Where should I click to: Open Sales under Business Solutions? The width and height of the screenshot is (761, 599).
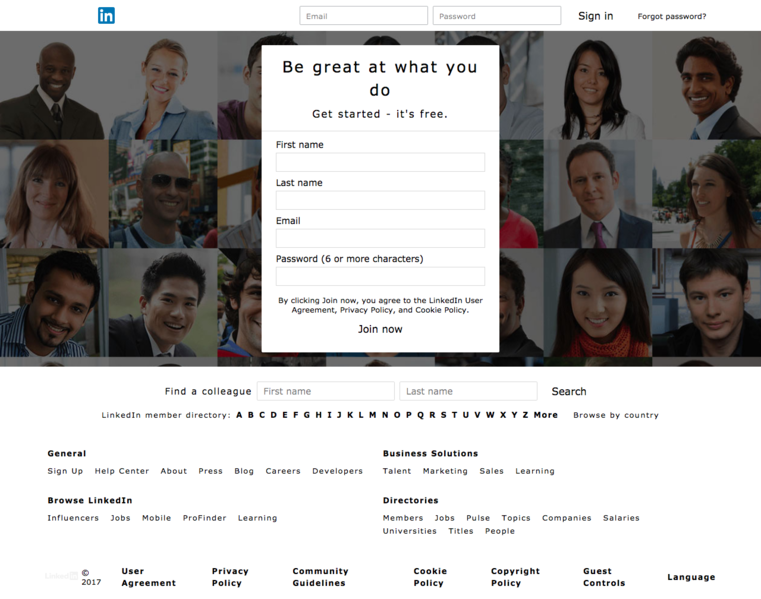click(492, 471)
